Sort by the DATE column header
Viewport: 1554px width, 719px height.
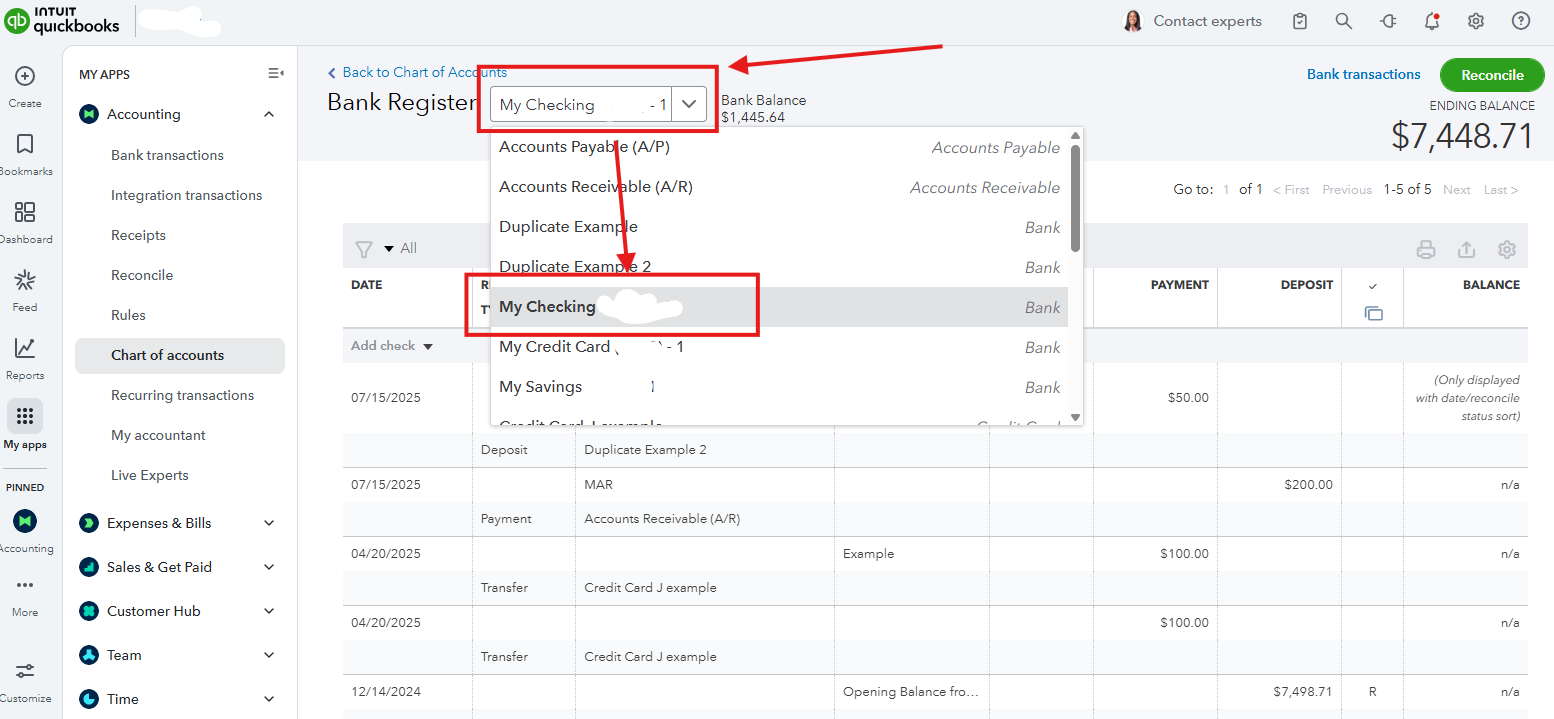point(367,285)
